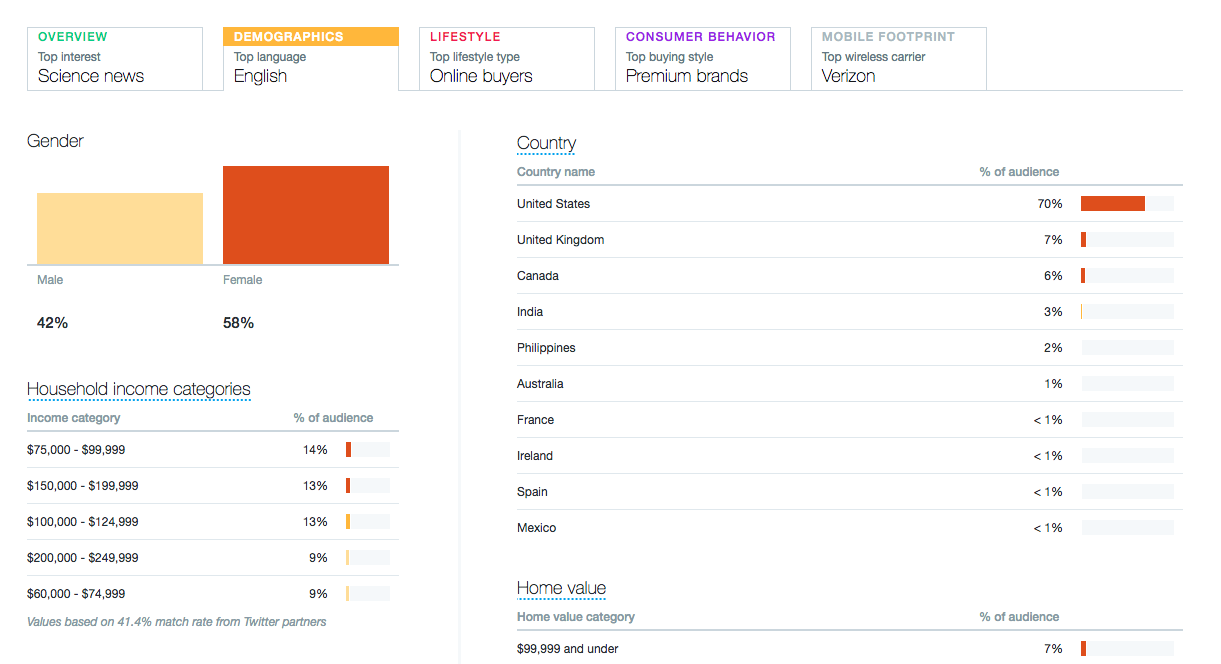
Task: Click the Male gender bar
Action: click(x=120, y=228)
